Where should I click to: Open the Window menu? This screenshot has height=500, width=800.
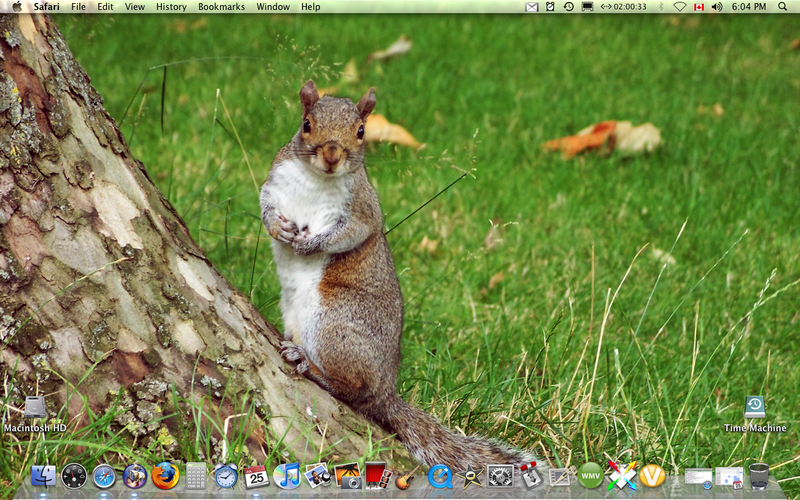point(273,7)
